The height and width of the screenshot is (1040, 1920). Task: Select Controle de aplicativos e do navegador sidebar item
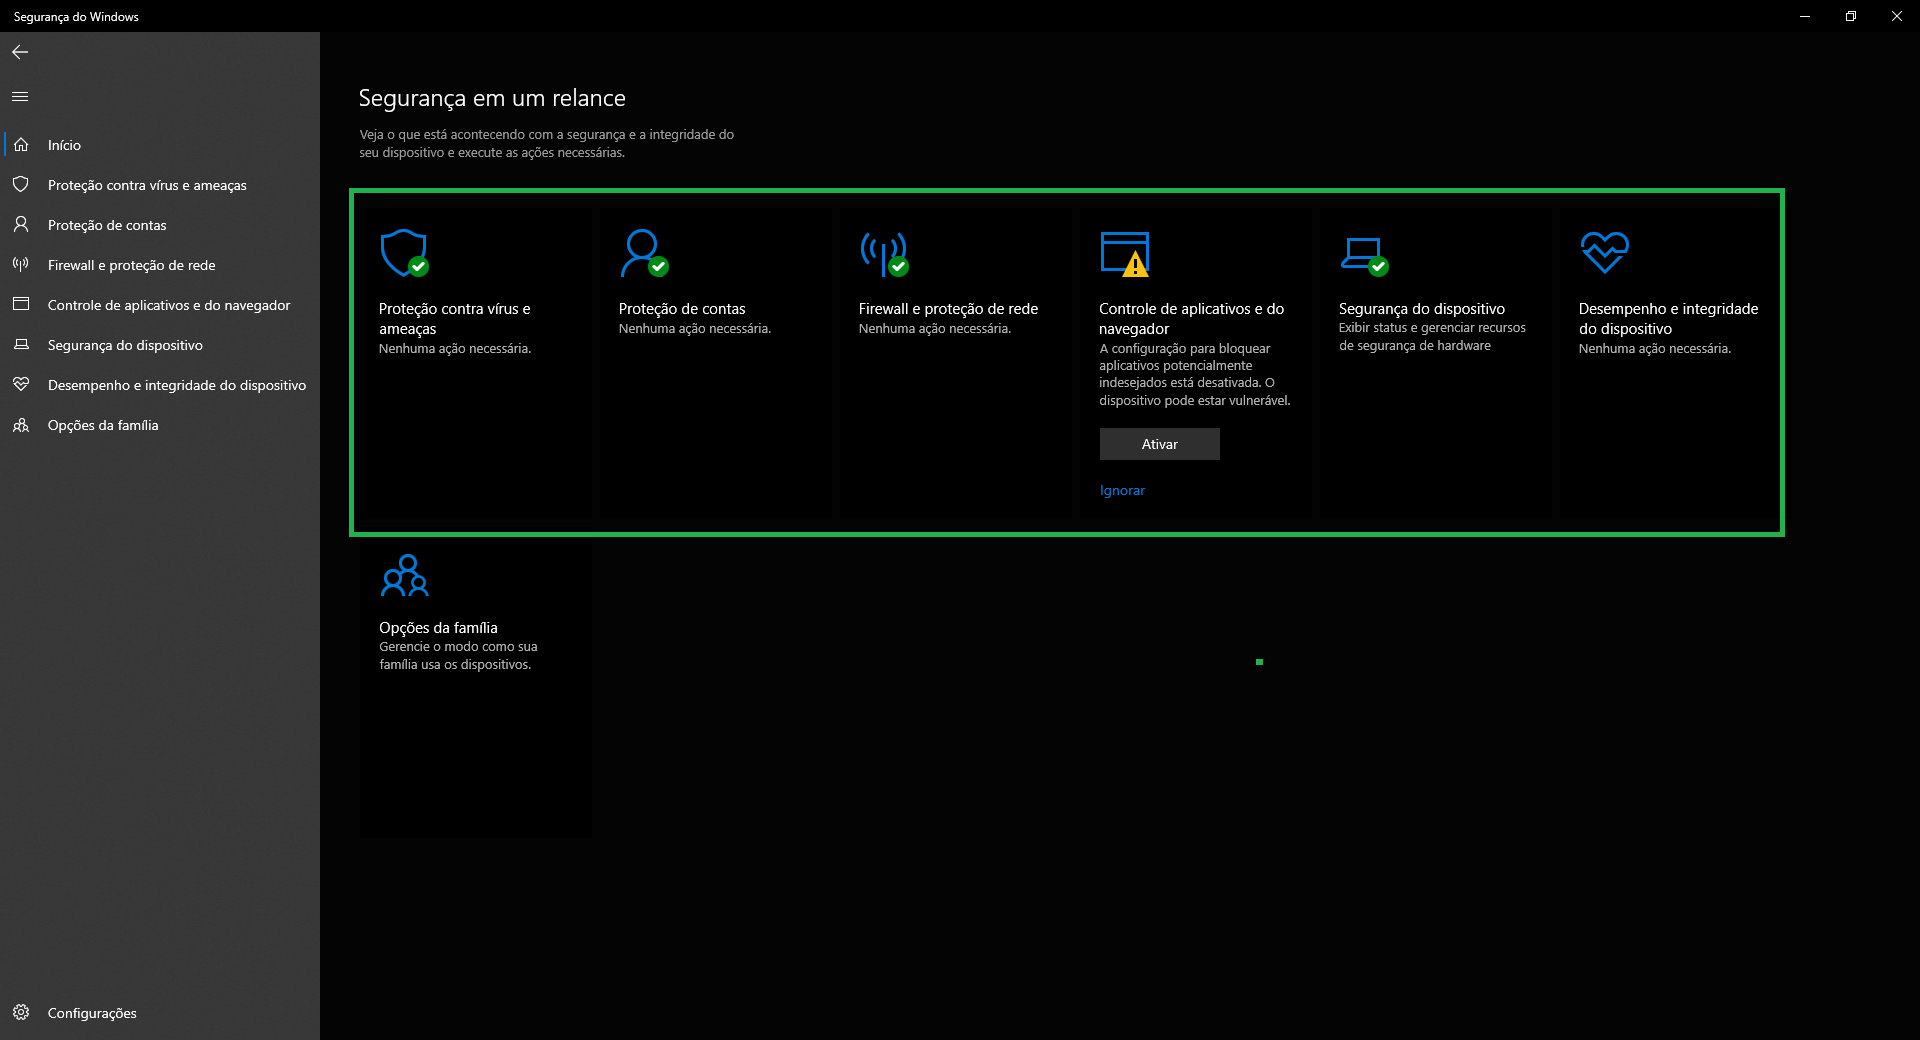169,305
